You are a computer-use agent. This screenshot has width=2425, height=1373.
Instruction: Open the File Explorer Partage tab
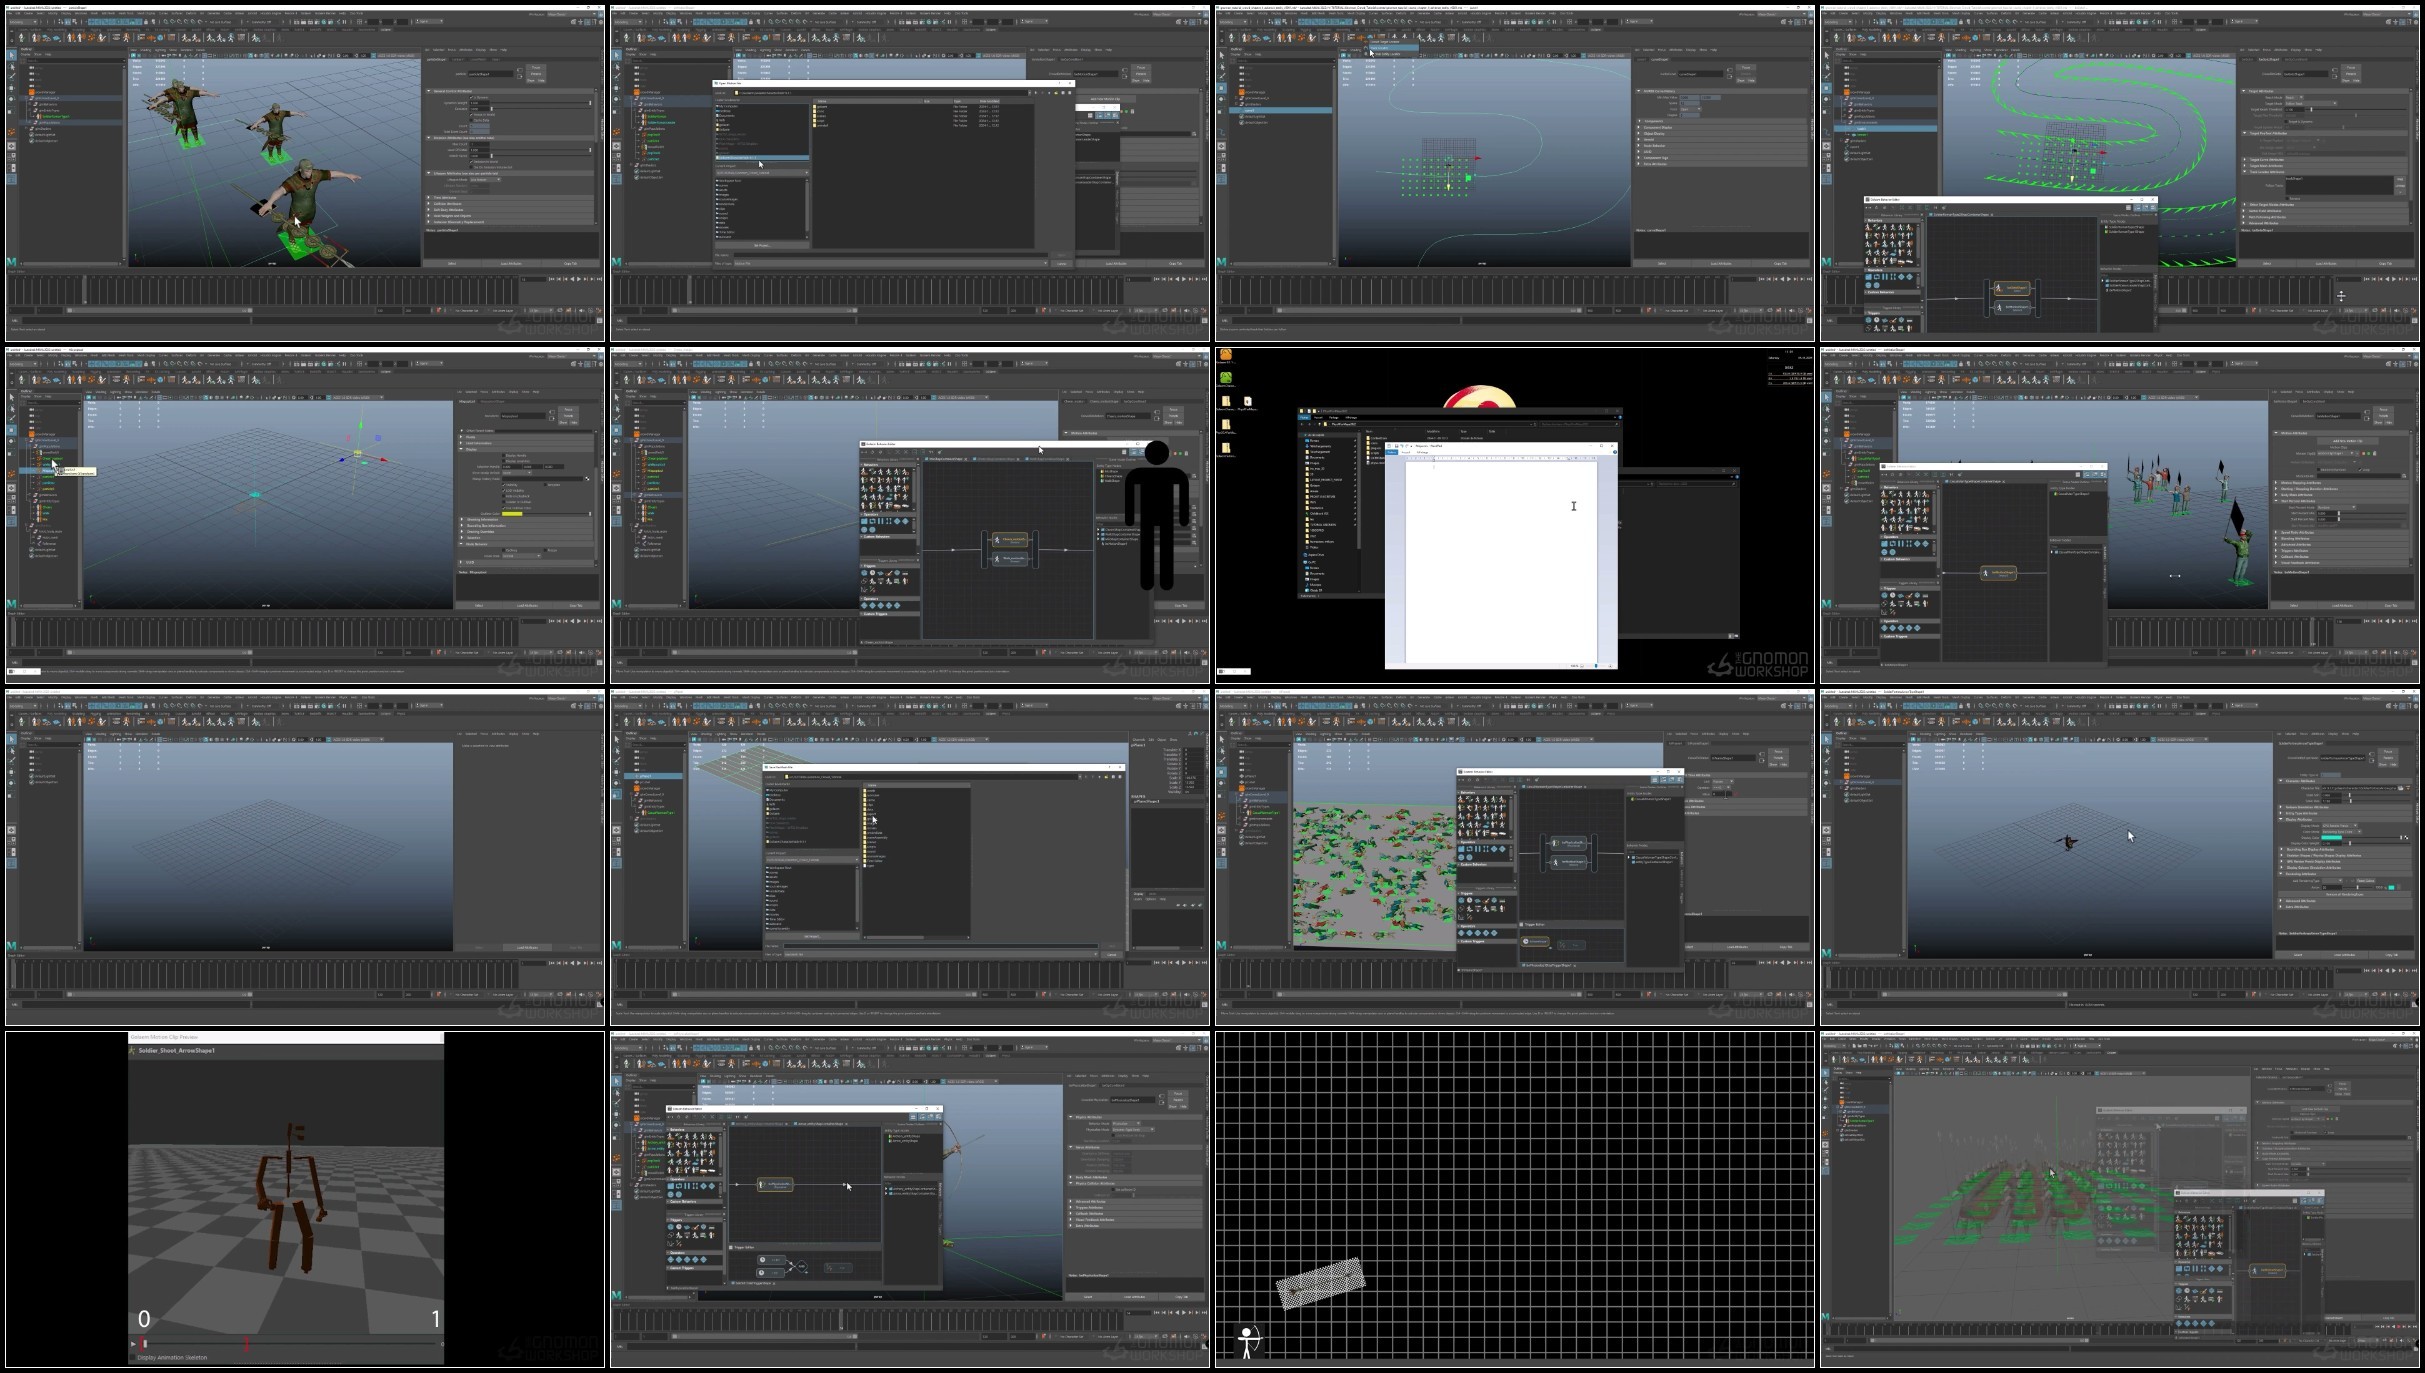(x=1333, y=417)
